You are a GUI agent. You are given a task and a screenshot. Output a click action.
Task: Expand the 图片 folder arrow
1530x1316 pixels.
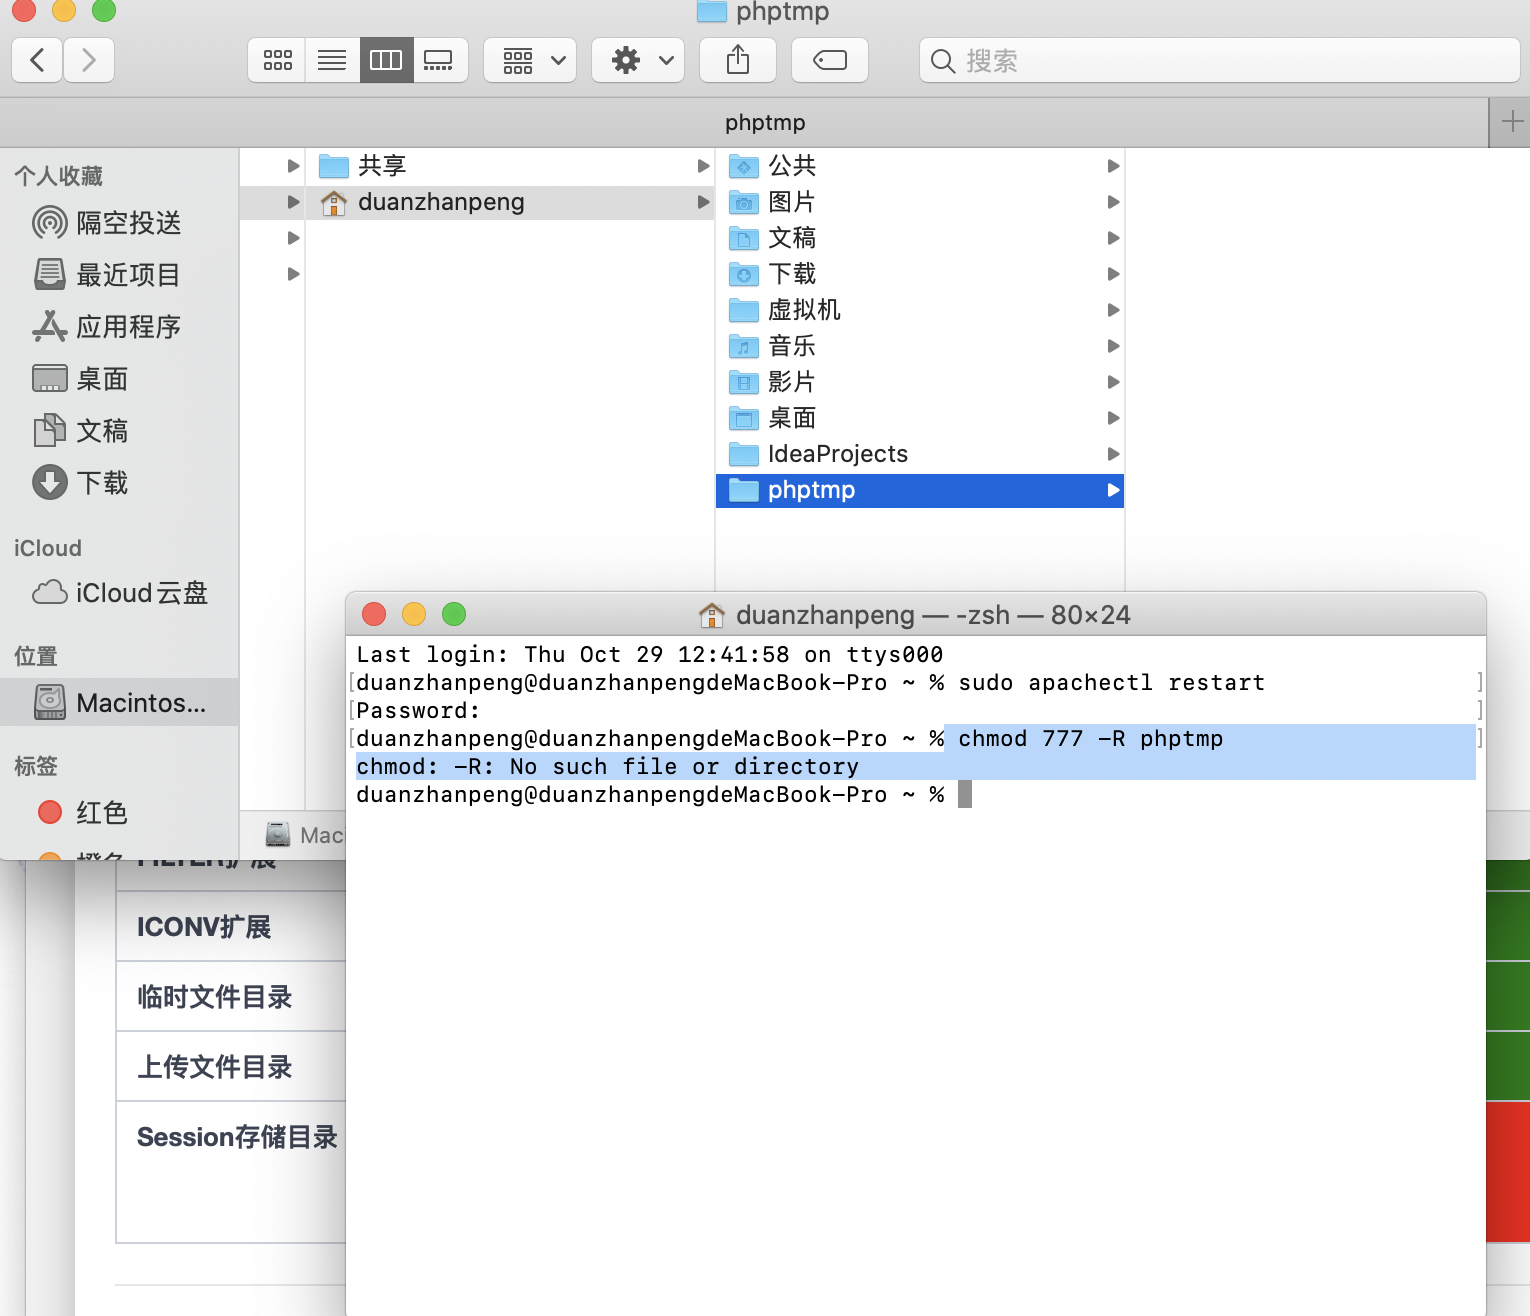point(1113,202)
